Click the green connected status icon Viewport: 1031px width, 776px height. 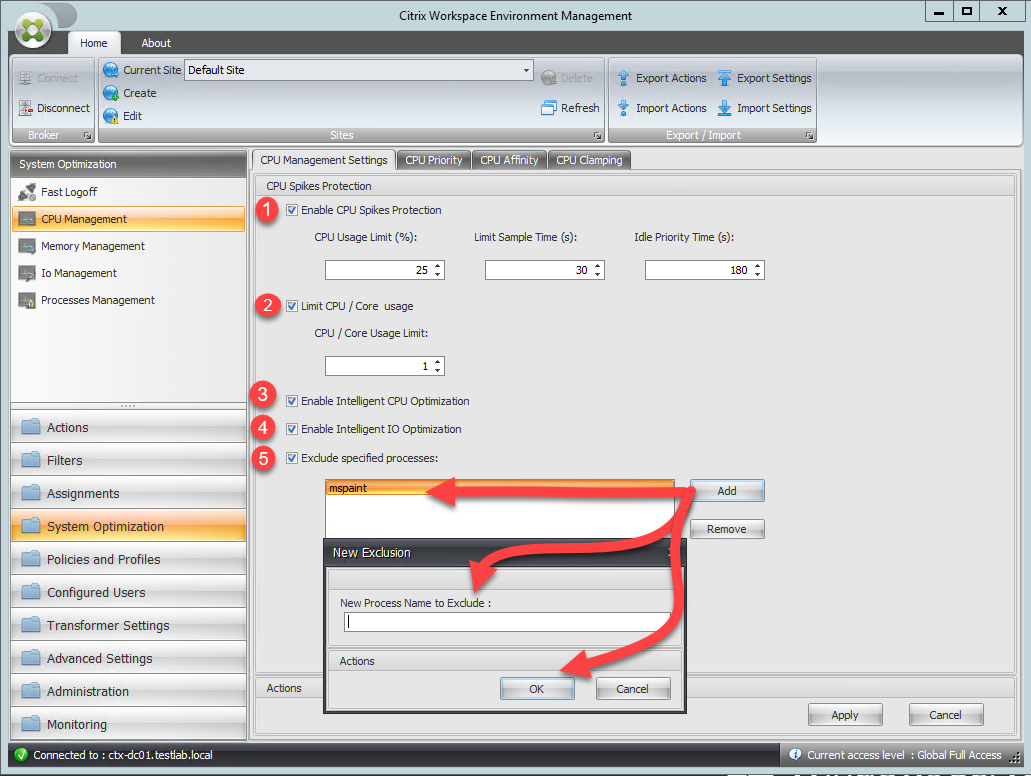pyautogui.click(x=21, y=754)
